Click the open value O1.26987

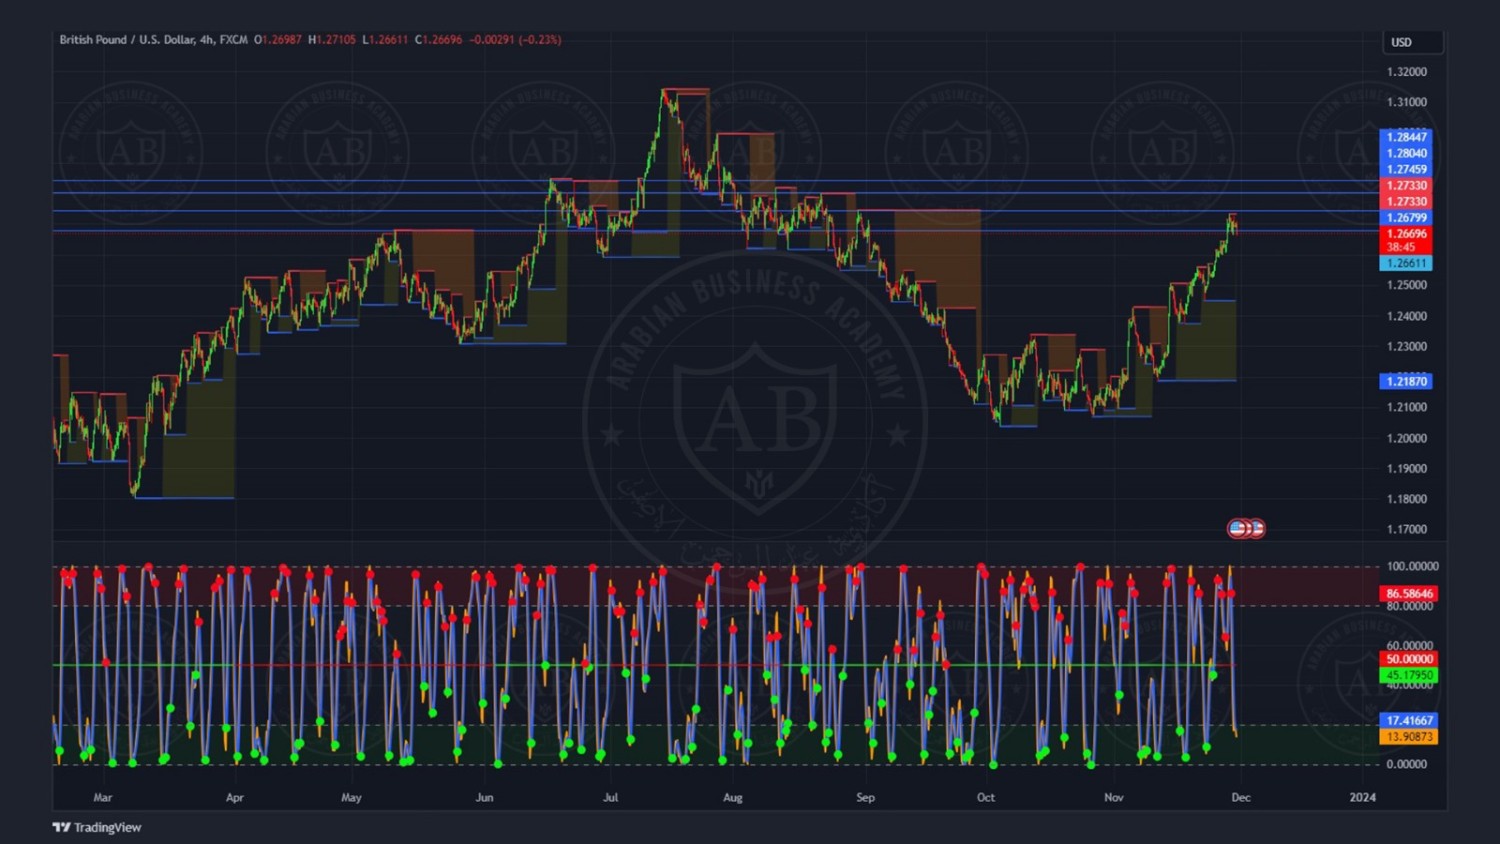[x=277, y=40]
